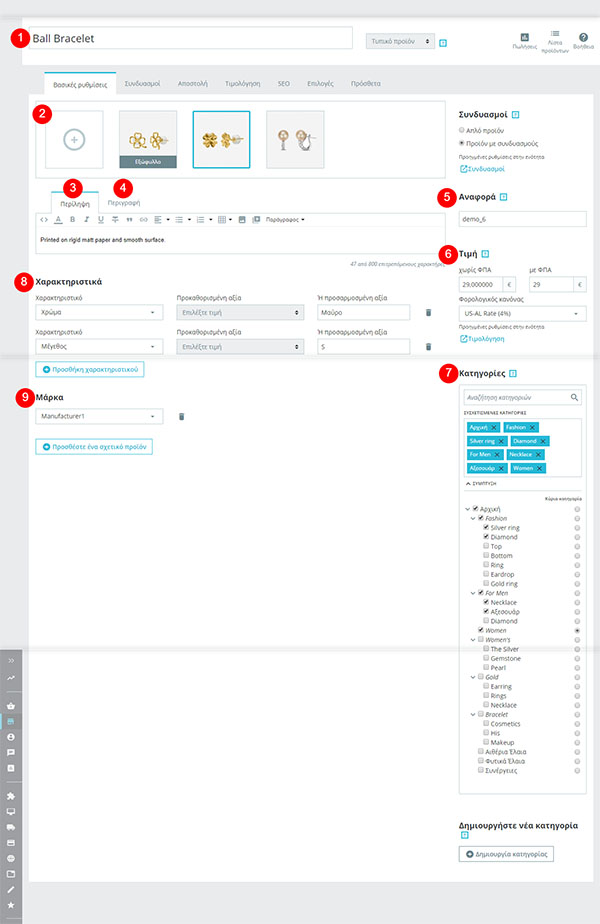Image resolution: width=600 pixels, height=924 pixels.
Task: Remove Manufacturer1 brand with the trash icon
Action: click(x=182, y=417)
